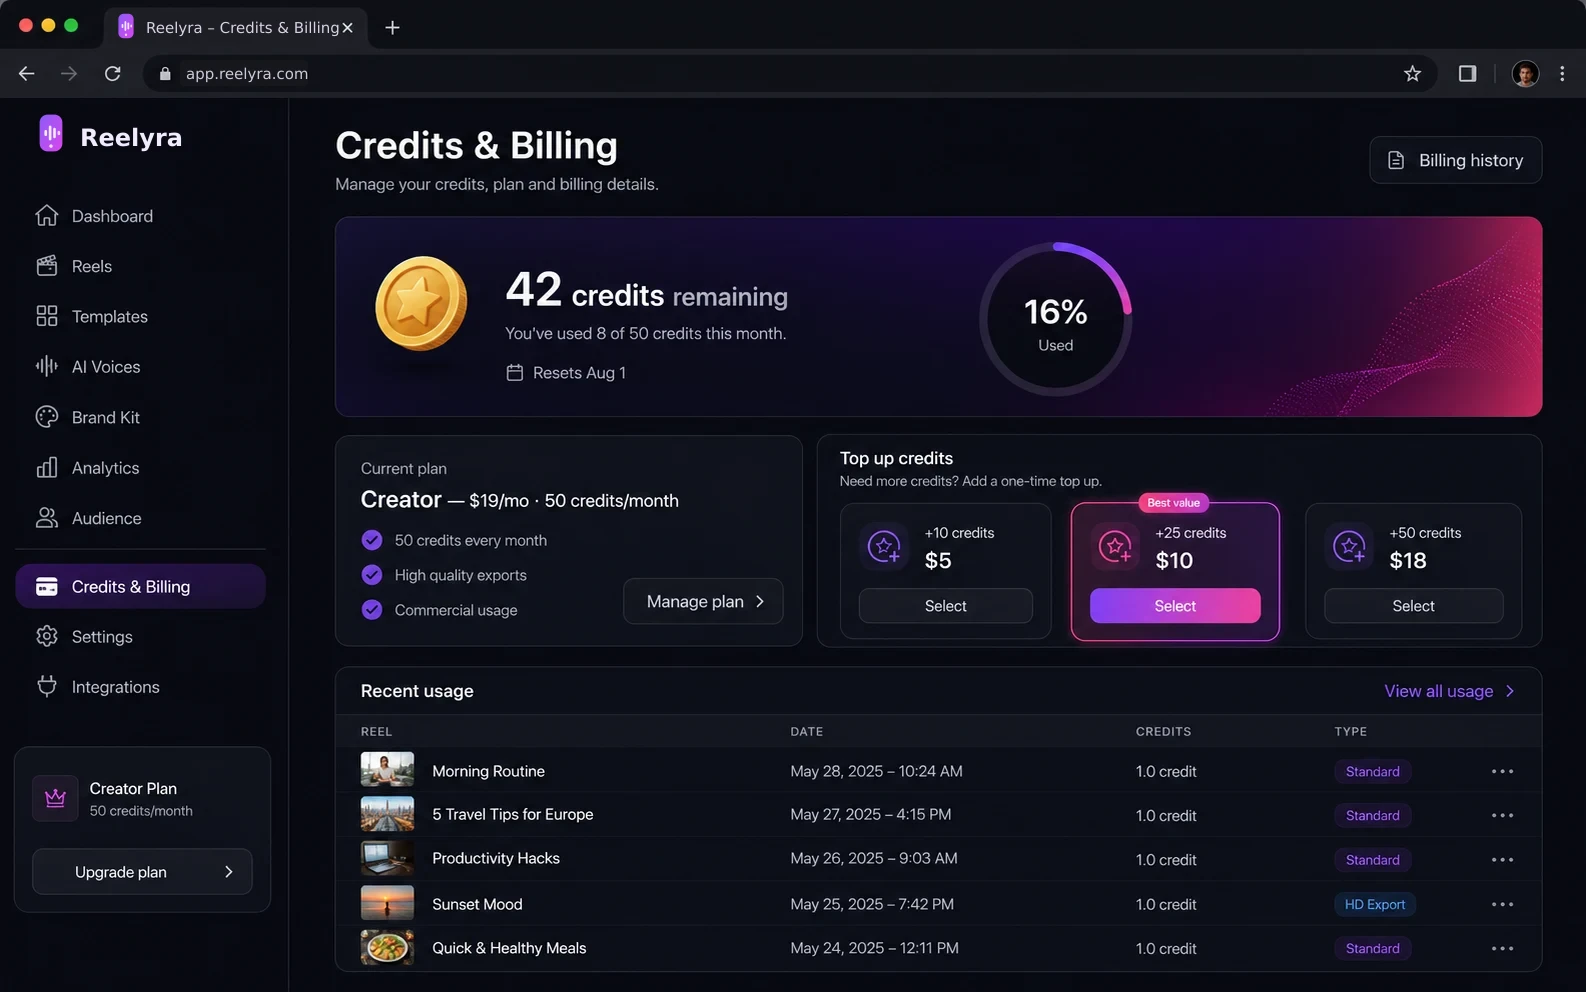This screenshot has width=1586, height=992.
Task: Click the Upgrade plan button
Action: click(142, 872)
